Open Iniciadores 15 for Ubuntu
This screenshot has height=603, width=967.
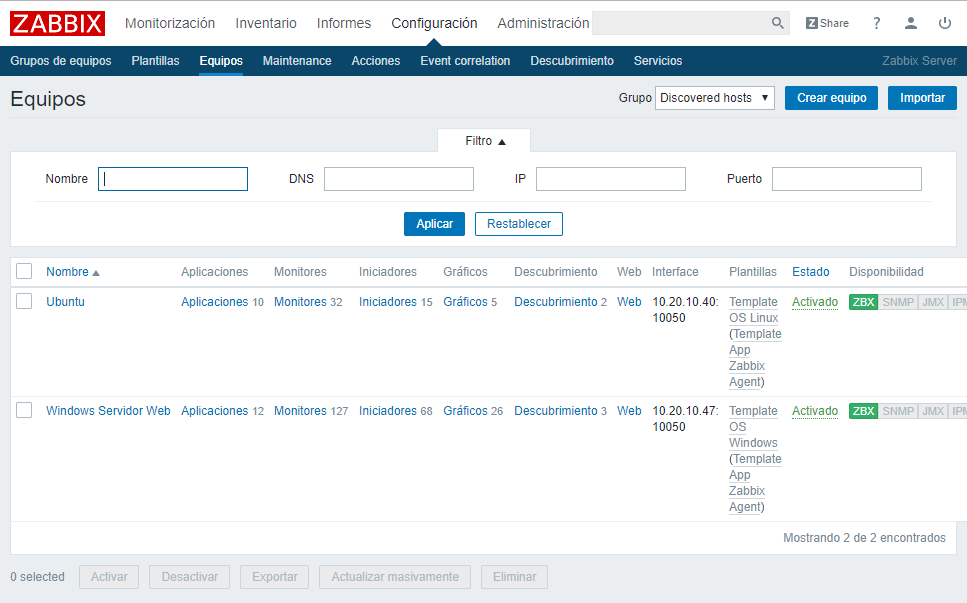[388, 302]
